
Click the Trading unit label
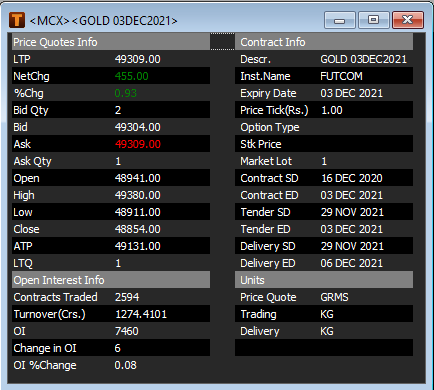pyautogui.click(x=259, y=314)
